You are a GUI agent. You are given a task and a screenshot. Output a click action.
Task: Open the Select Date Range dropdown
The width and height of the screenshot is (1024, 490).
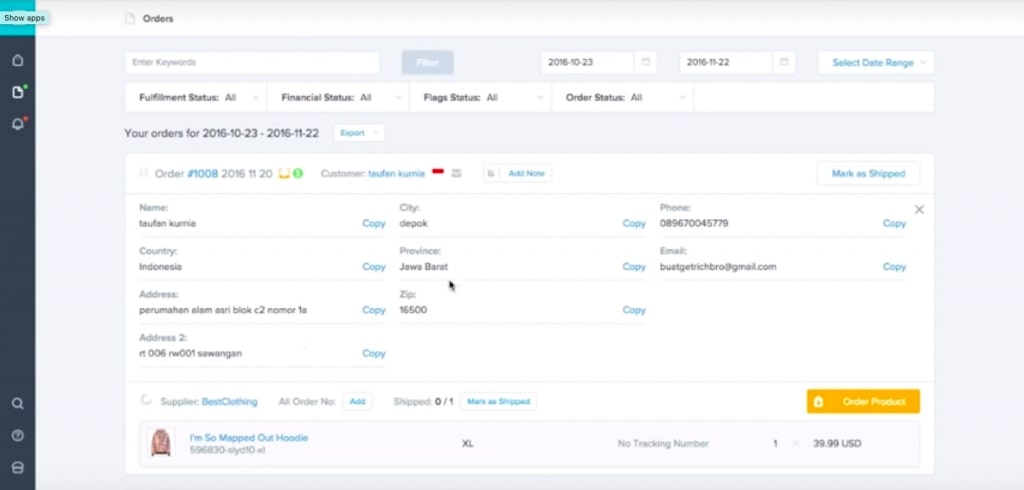[x=876, y=62]
